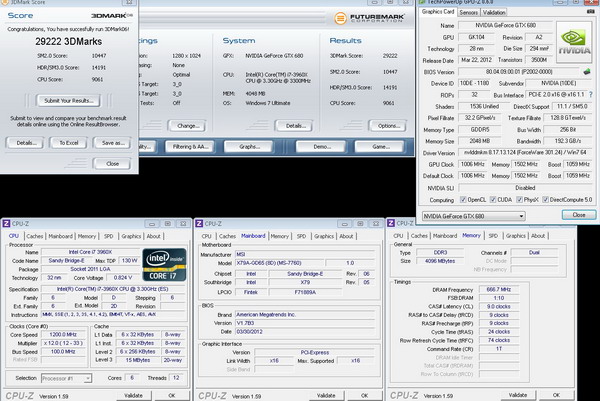Click the BIOS Version field 80.04.09.00.01
The height and width of the screenshot is (401, 600).
[x=519, y=72]
